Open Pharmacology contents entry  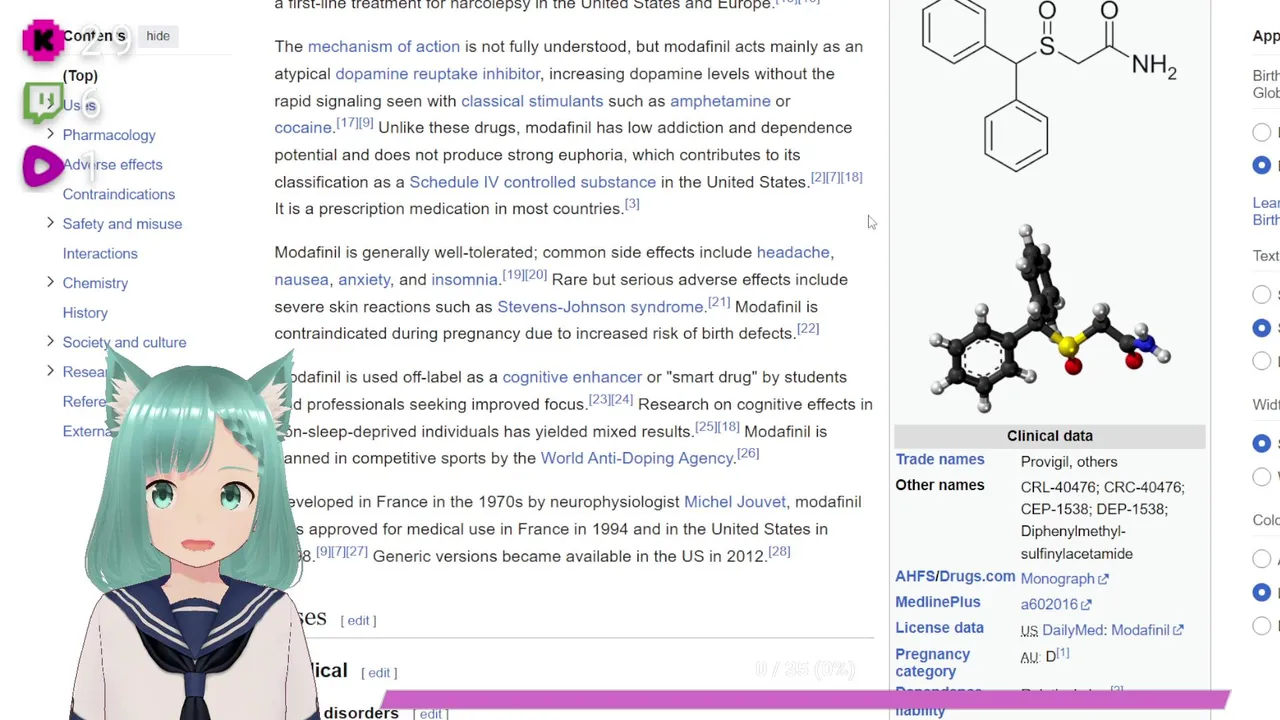109,135
